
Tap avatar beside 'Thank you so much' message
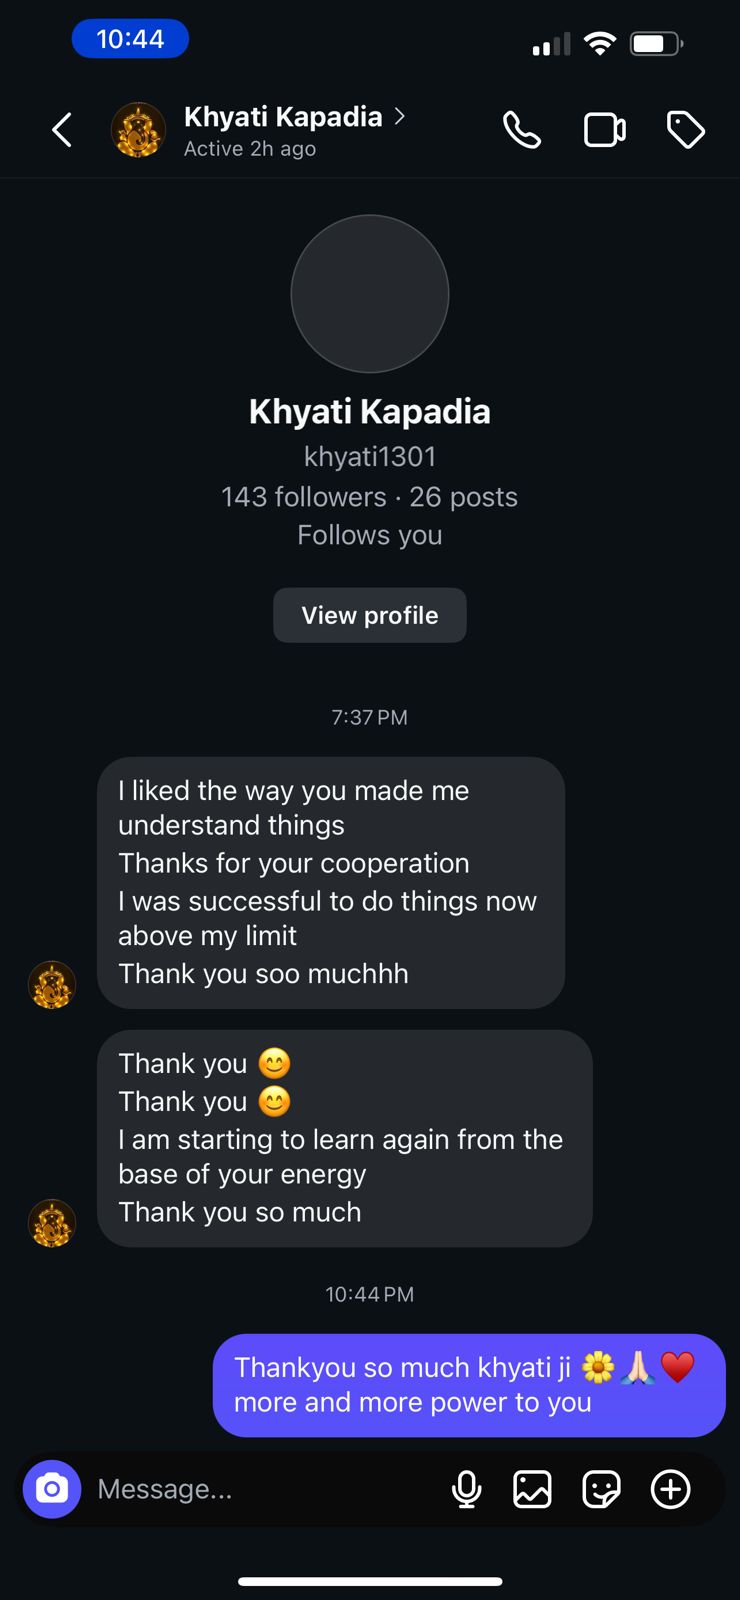(52, 1223)
